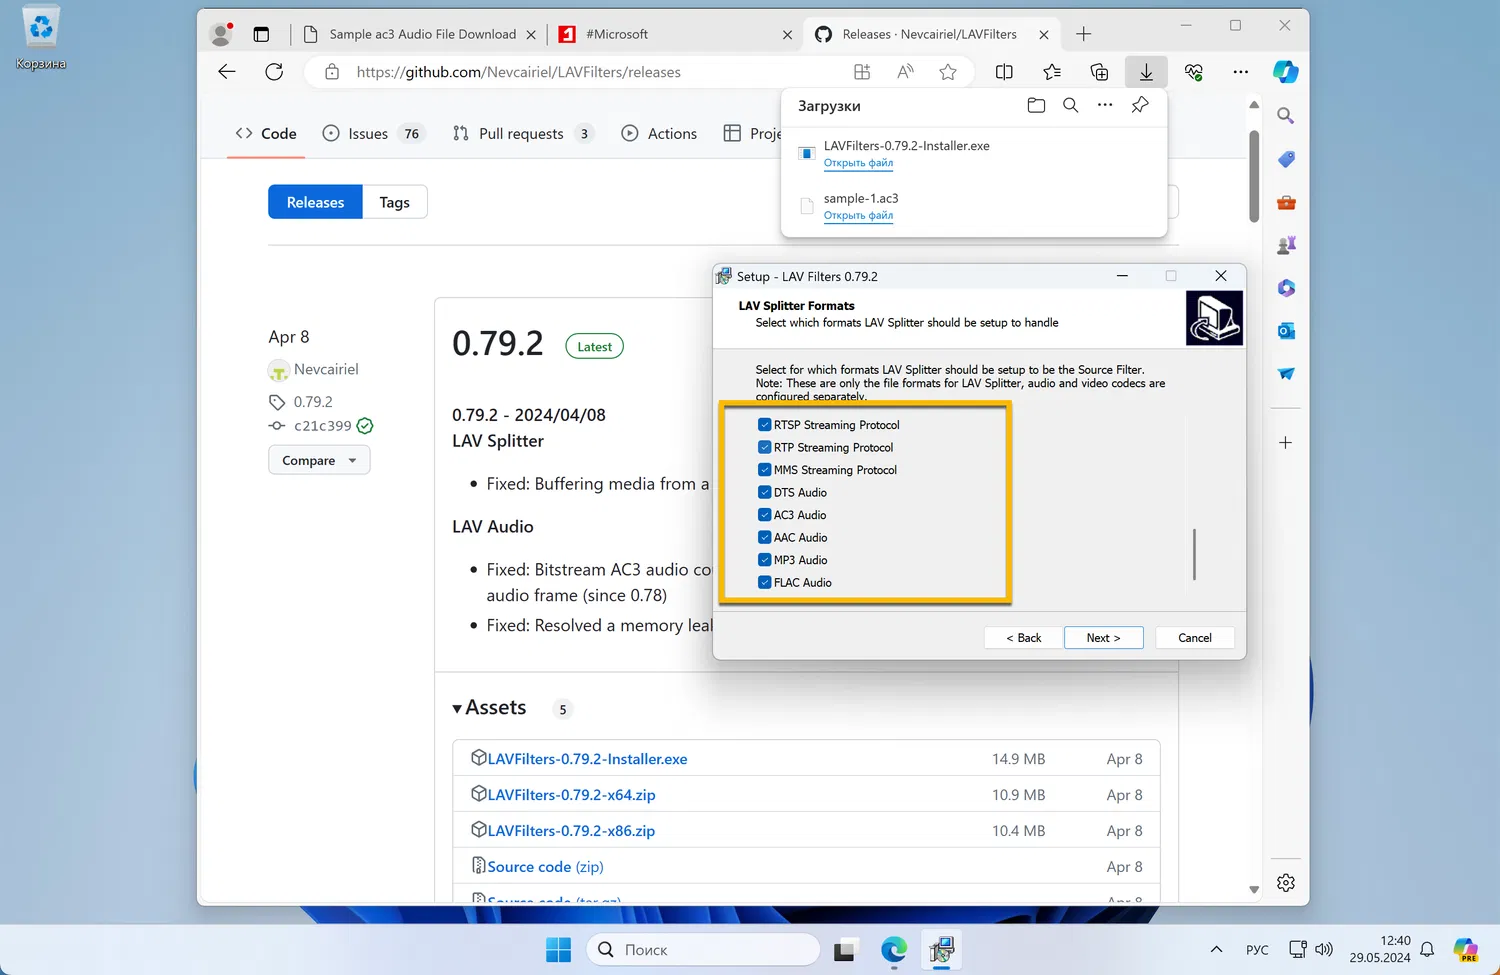
Task: Open split screen view icon
Action: coord(1004,72)
